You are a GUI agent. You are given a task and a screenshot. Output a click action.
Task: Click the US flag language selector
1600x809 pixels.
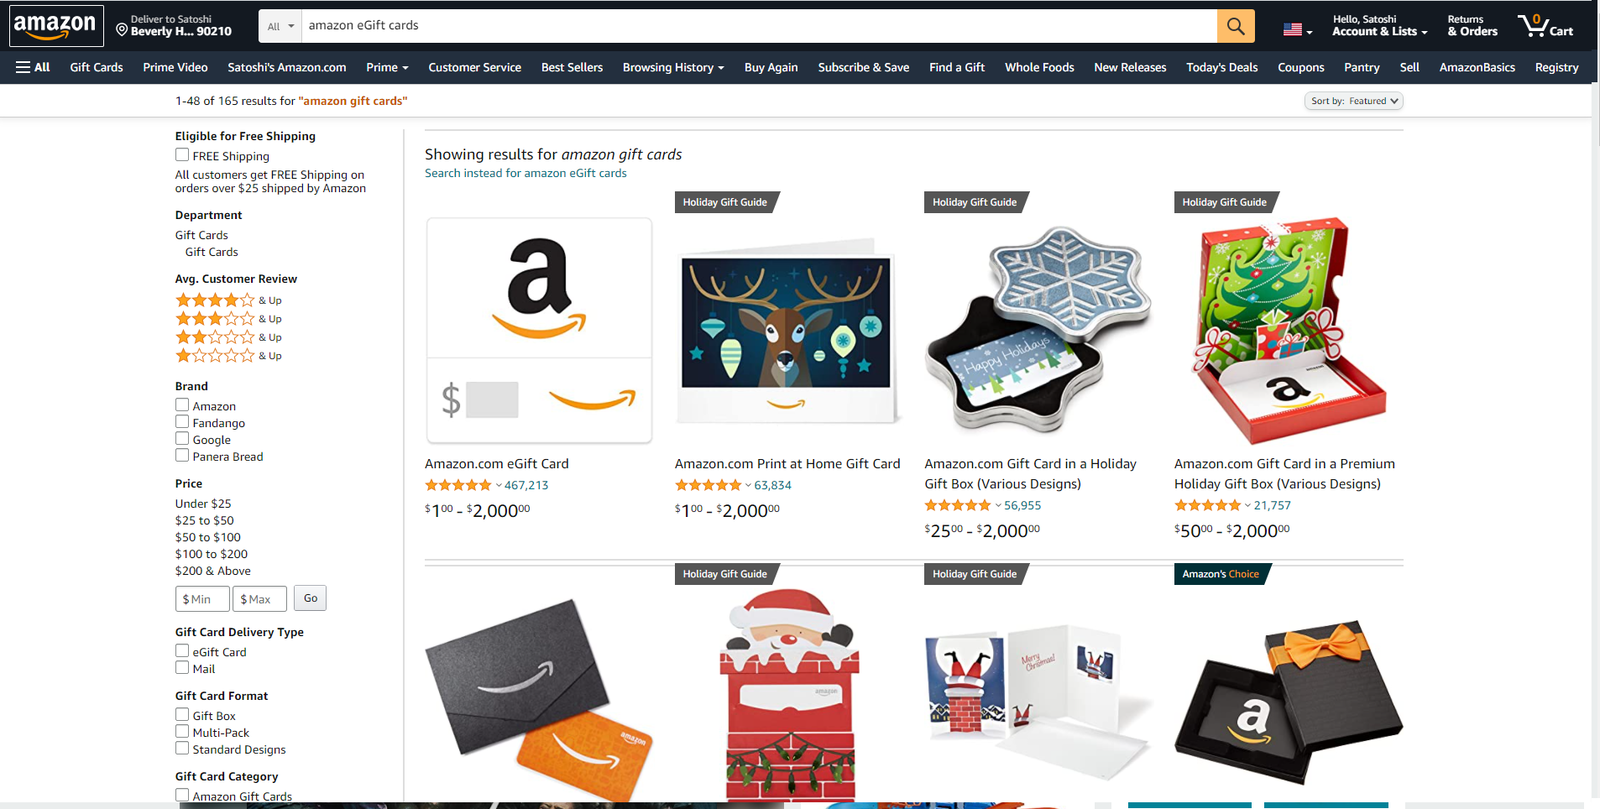coord(1298,29)
